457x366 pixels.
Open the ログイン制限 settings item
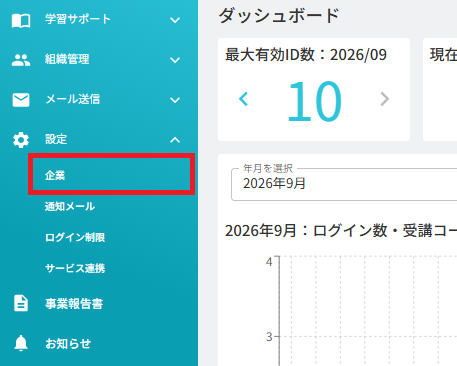click(75, 237)
